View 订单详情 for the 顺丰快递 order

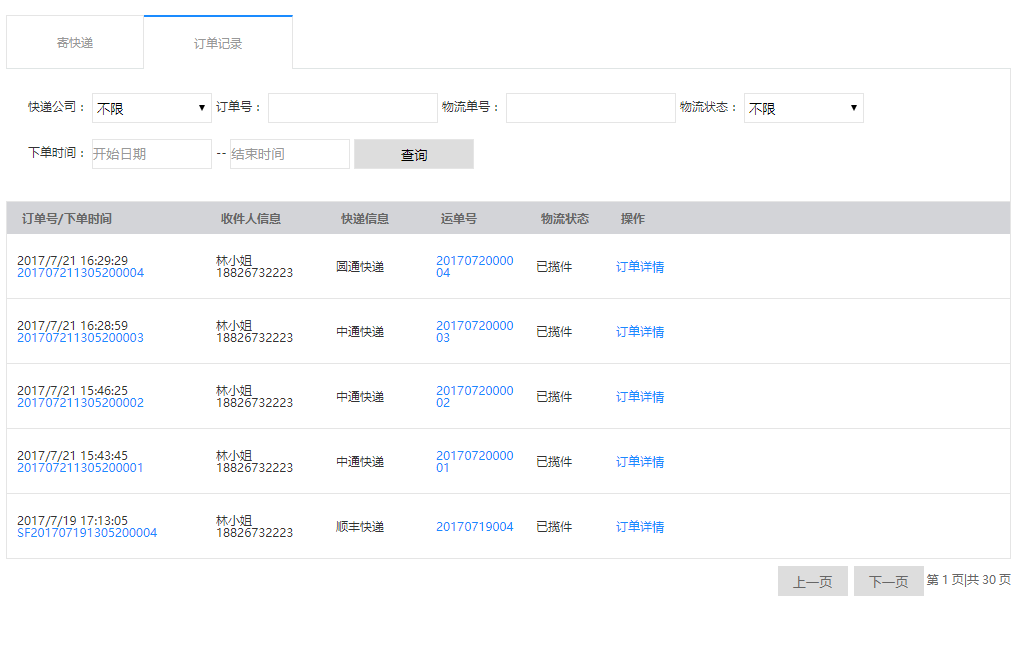pos(640,527)
